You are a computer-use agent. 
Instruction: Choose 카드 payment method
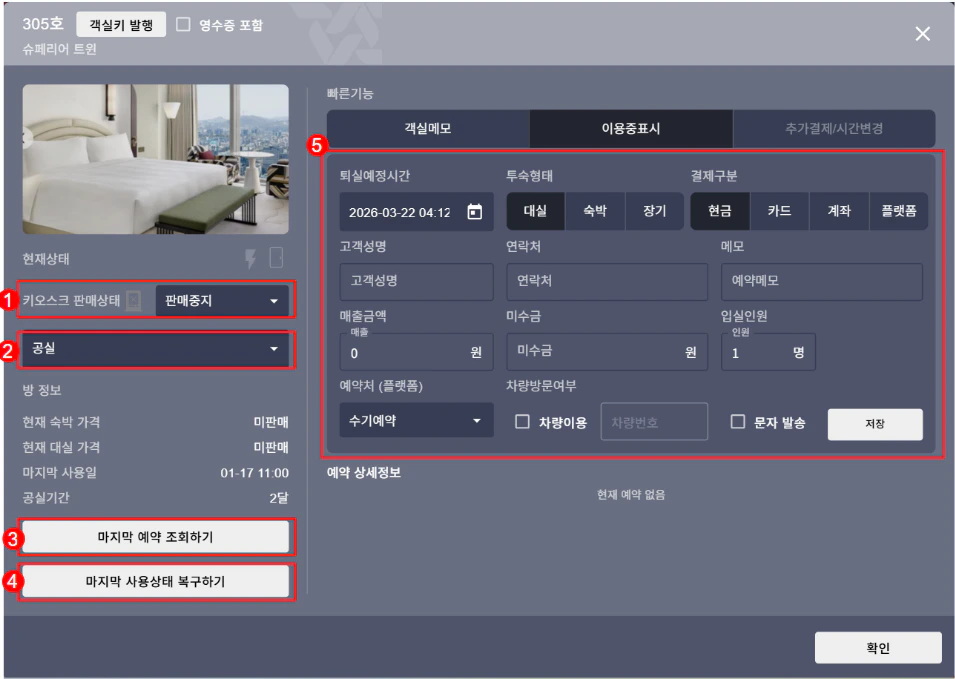(x=780, y=211)
